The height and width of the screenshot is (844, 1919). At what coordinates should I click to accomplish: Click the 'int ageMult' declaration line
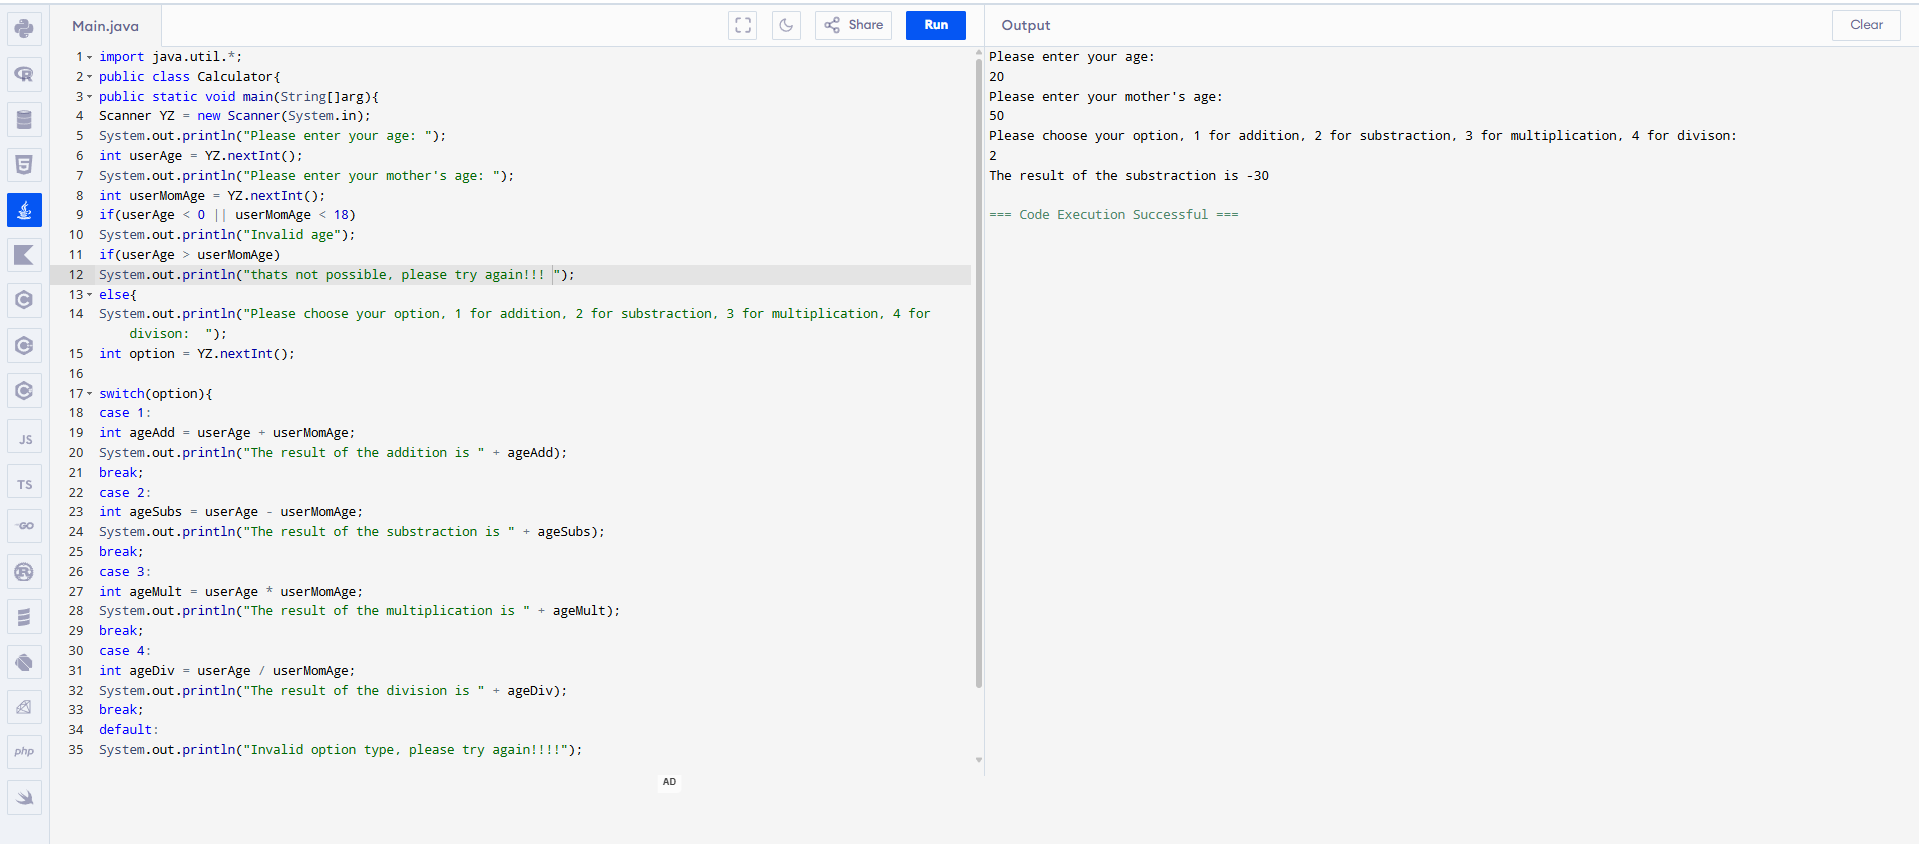click(x=231, y=592)
